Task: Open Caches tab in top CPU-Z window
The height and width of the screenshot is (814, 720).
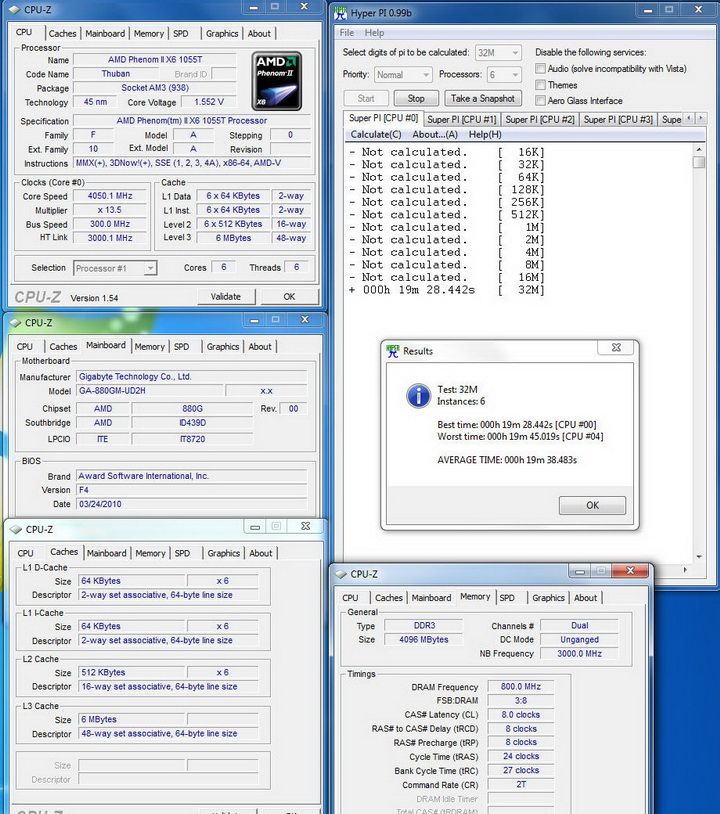Action: coord(62,33)
